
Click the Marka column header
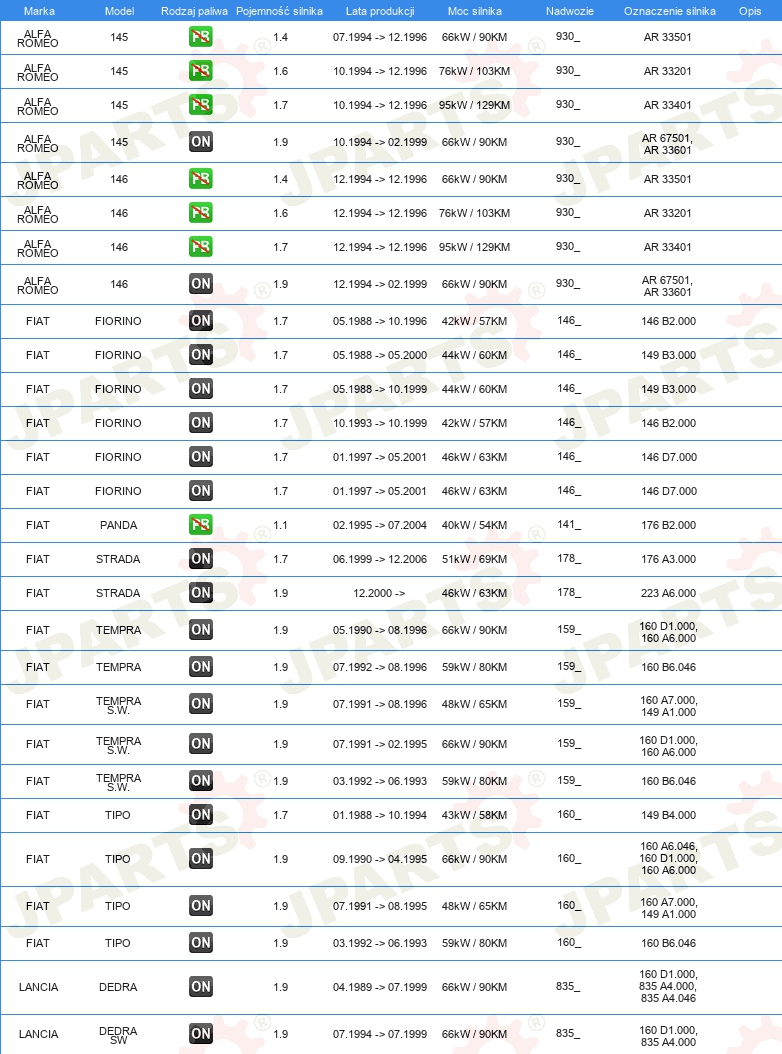point(39,11)
